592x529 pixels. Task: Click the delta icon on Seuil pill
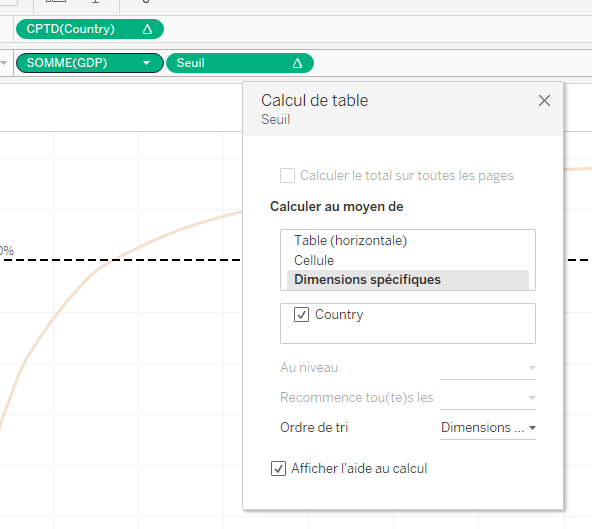click(x=297, y=63)
